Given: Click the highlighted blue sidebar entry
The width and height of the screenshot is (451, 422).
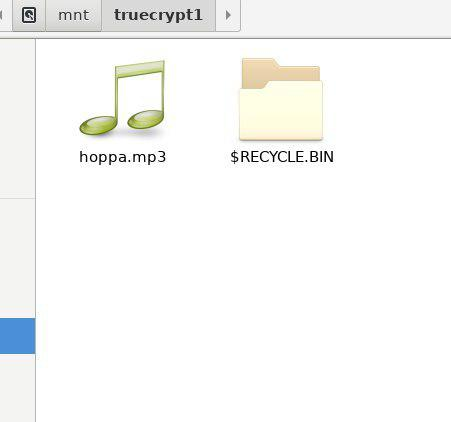Looking at the screenshot, I should click(17, 336).
